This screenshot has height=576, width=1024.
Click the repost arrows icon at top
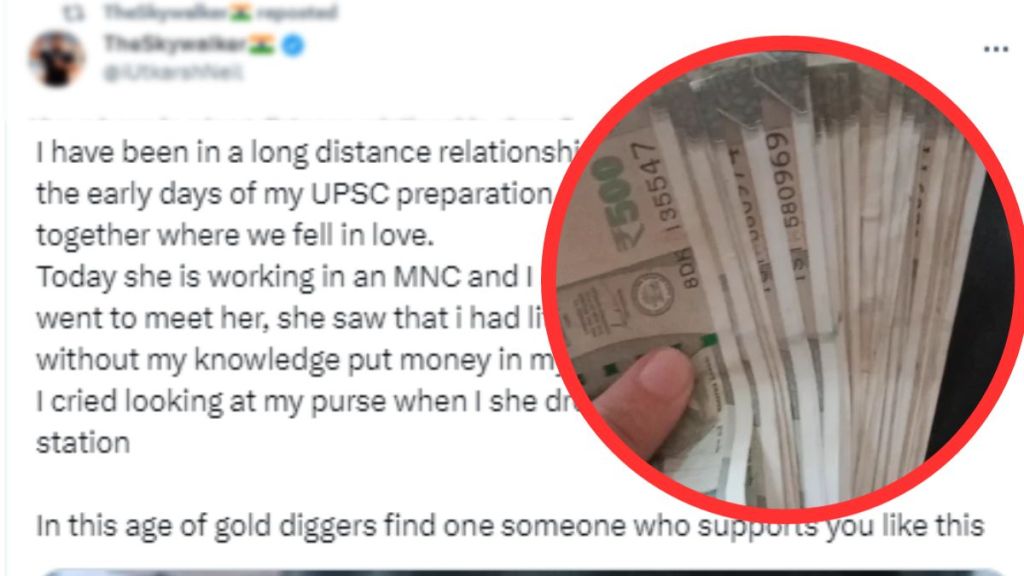[72, 12]
